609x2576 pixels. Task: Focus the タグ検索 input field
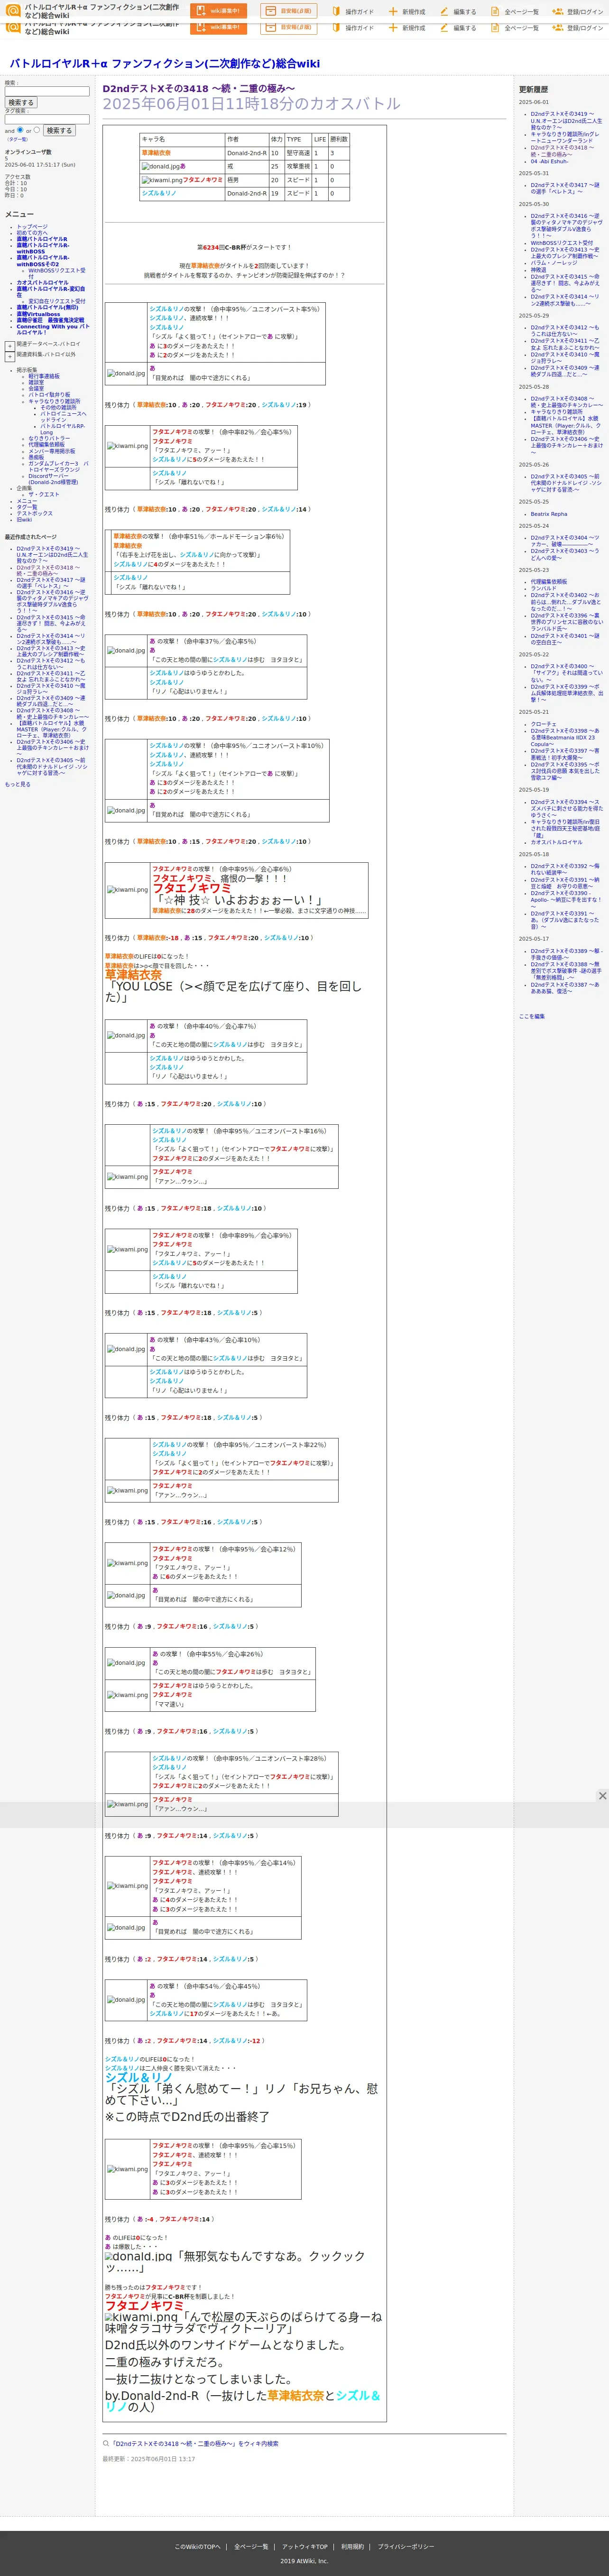(x=47, y=119)
